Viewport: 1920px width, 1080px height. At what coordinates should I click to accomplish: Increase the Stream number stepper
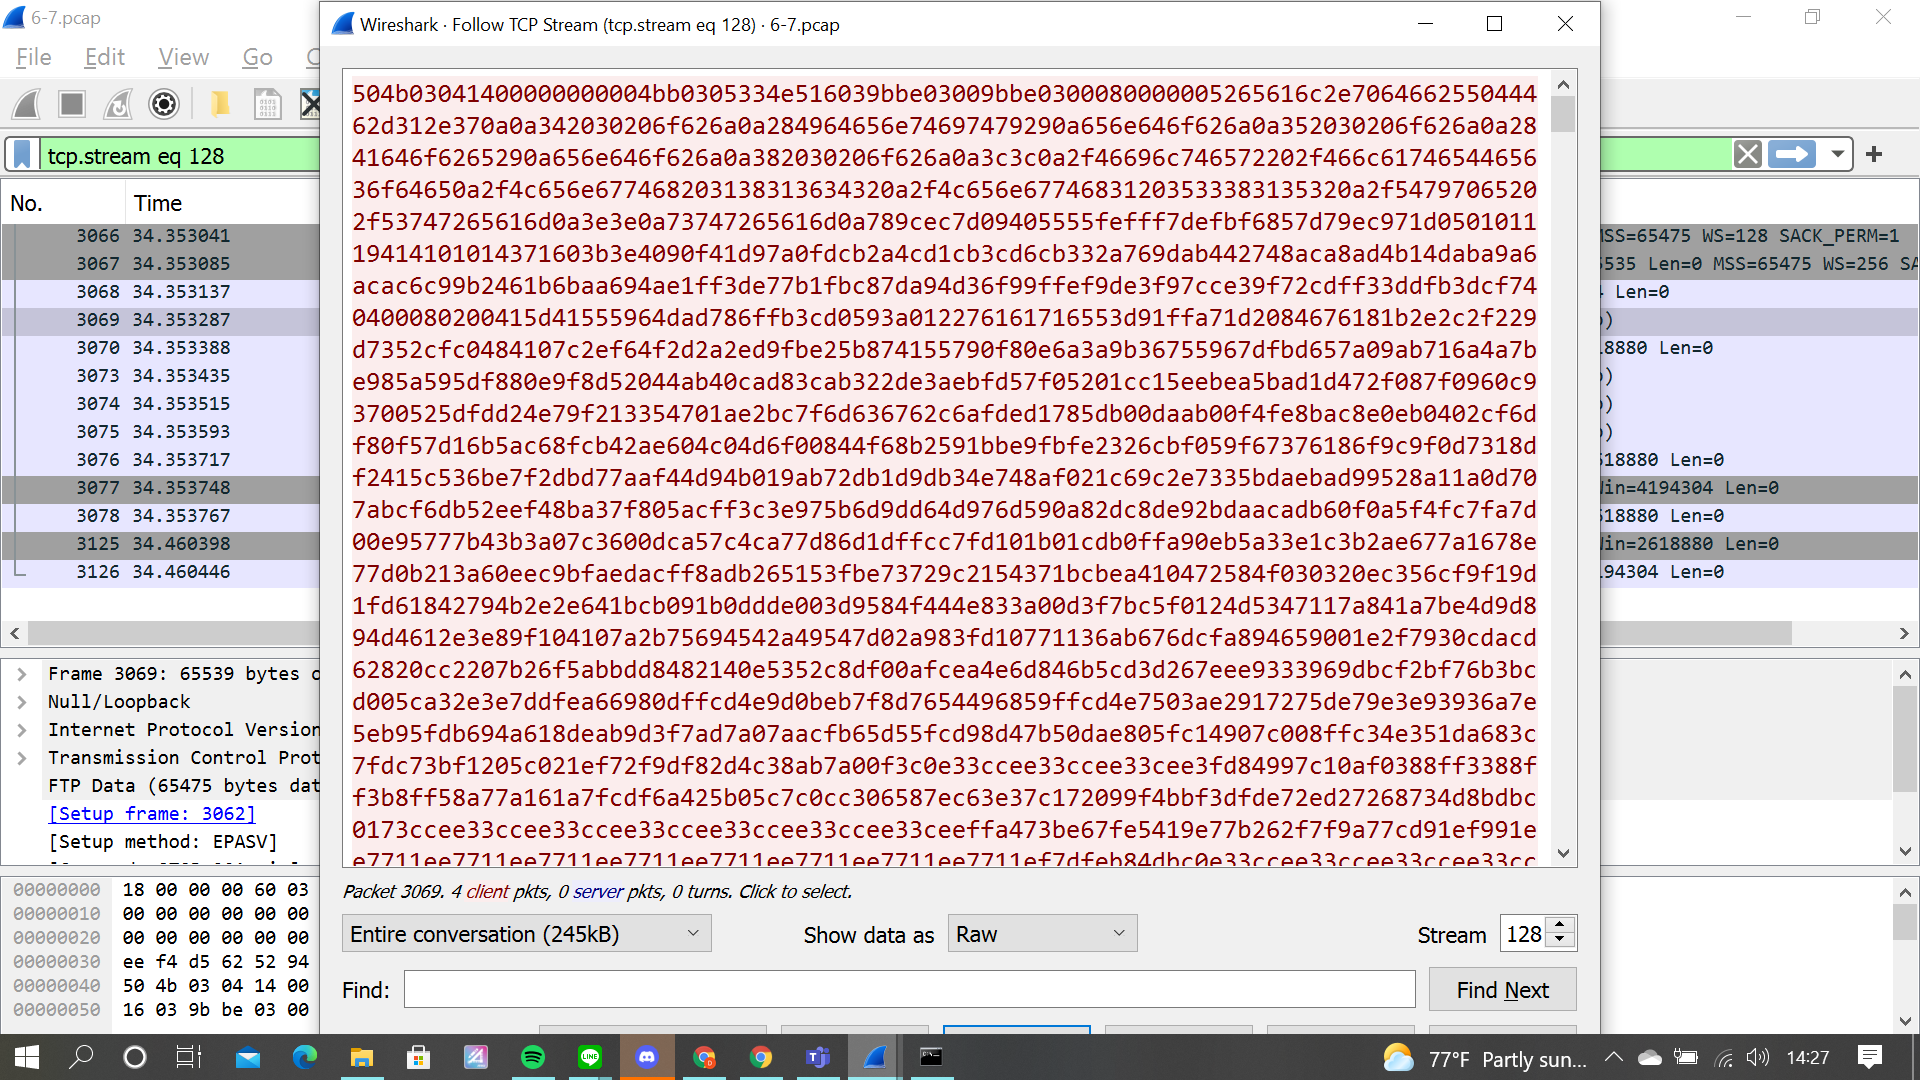[1560, 925]
